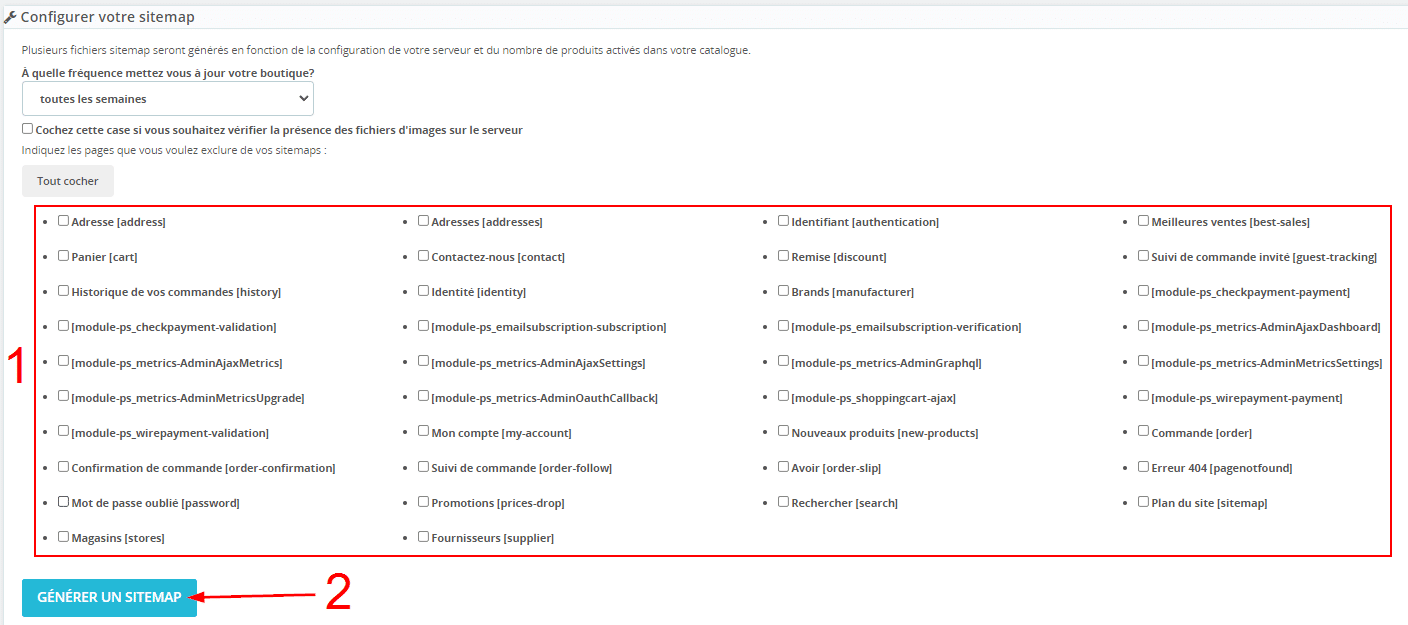Exclude Contactez-nous [contact] page
Image resolution: width=1408 pixels, height=625 pixels.
(x=424, y=256)
